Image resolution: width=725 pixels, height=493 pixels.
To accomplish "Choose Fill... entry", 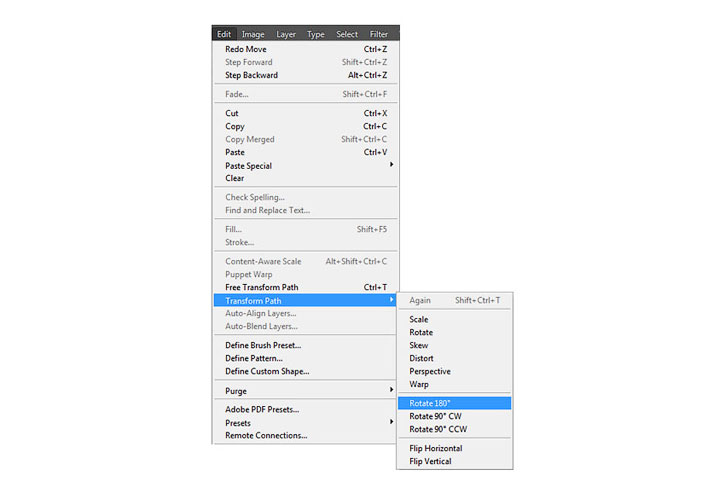I will point(306,229).
